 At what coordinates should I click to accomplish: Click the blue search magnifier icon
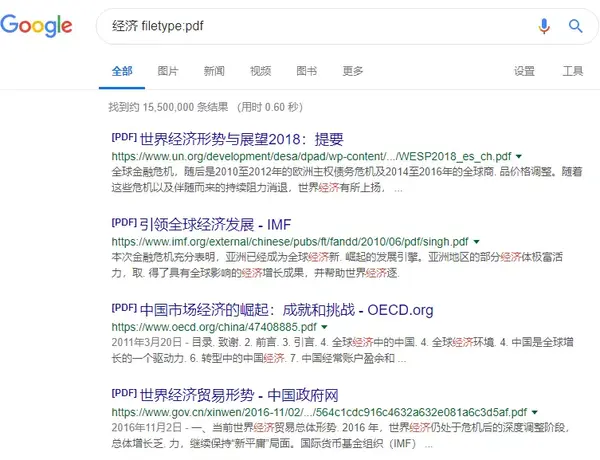[575, 26]
